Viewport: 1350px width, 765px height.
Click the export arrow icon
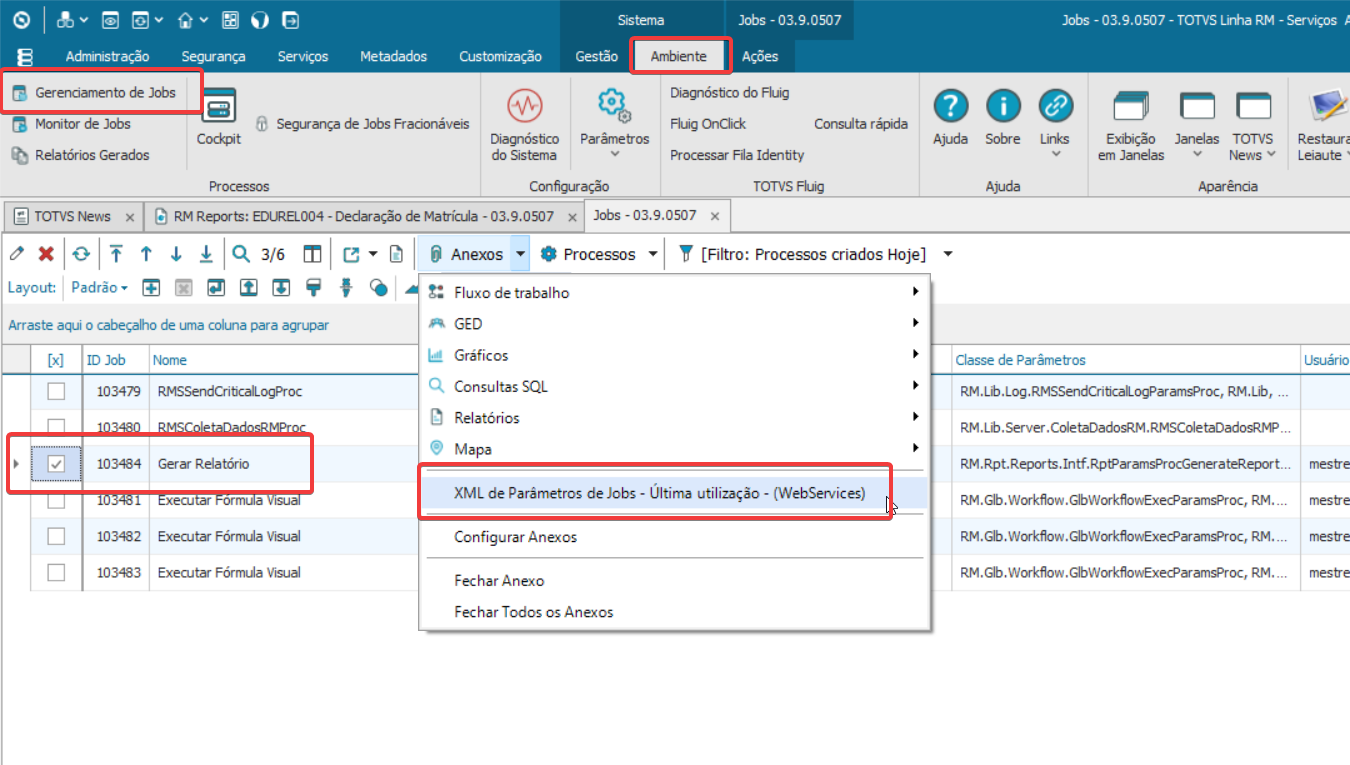pos(351,254)
